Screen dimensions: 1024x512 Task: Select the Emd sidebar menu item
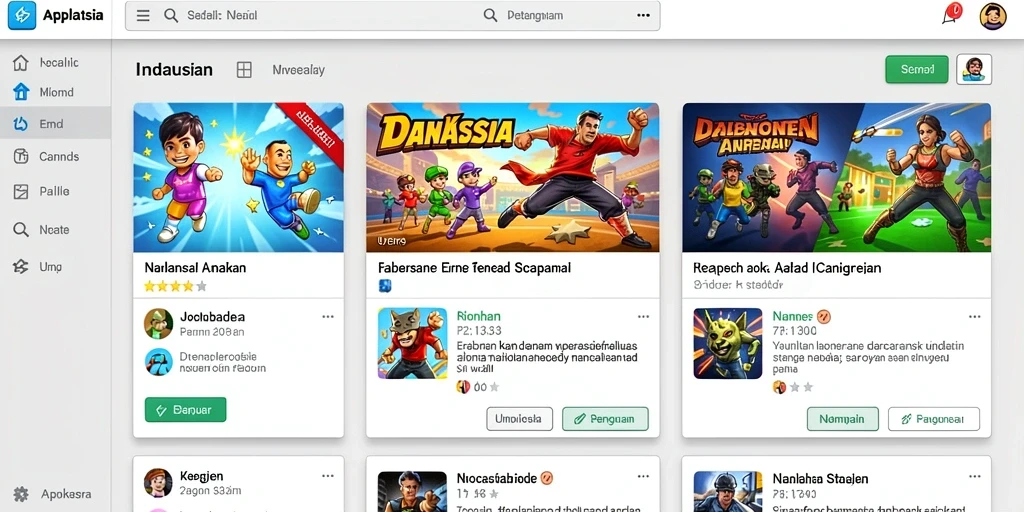(x=56, y=123)
